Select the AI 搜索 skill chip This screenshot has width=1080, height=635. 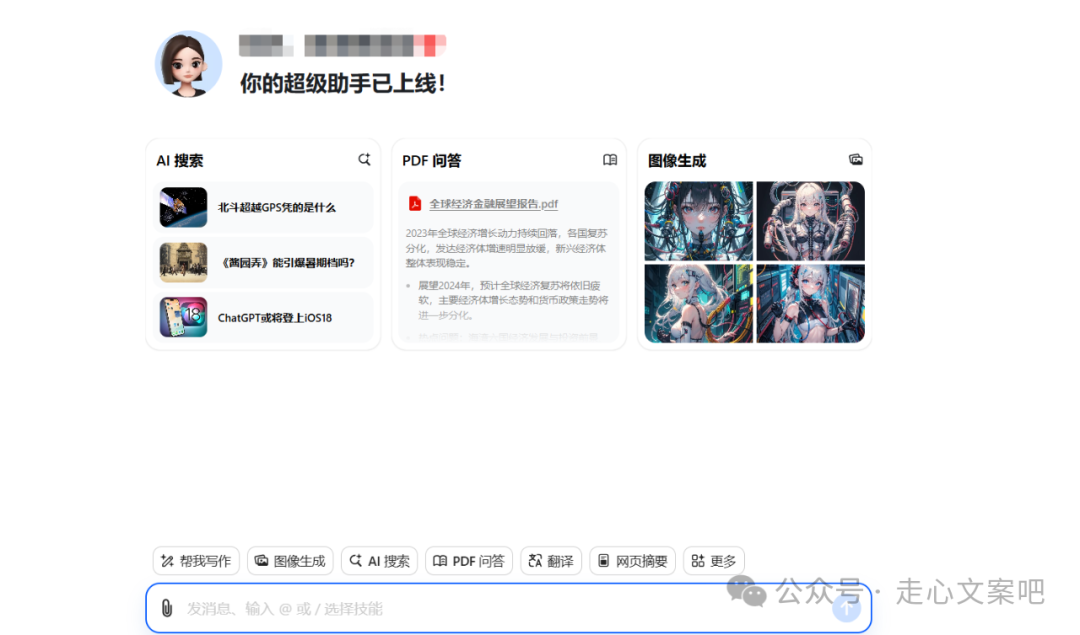pyautogui.click(x=380, y=561)
